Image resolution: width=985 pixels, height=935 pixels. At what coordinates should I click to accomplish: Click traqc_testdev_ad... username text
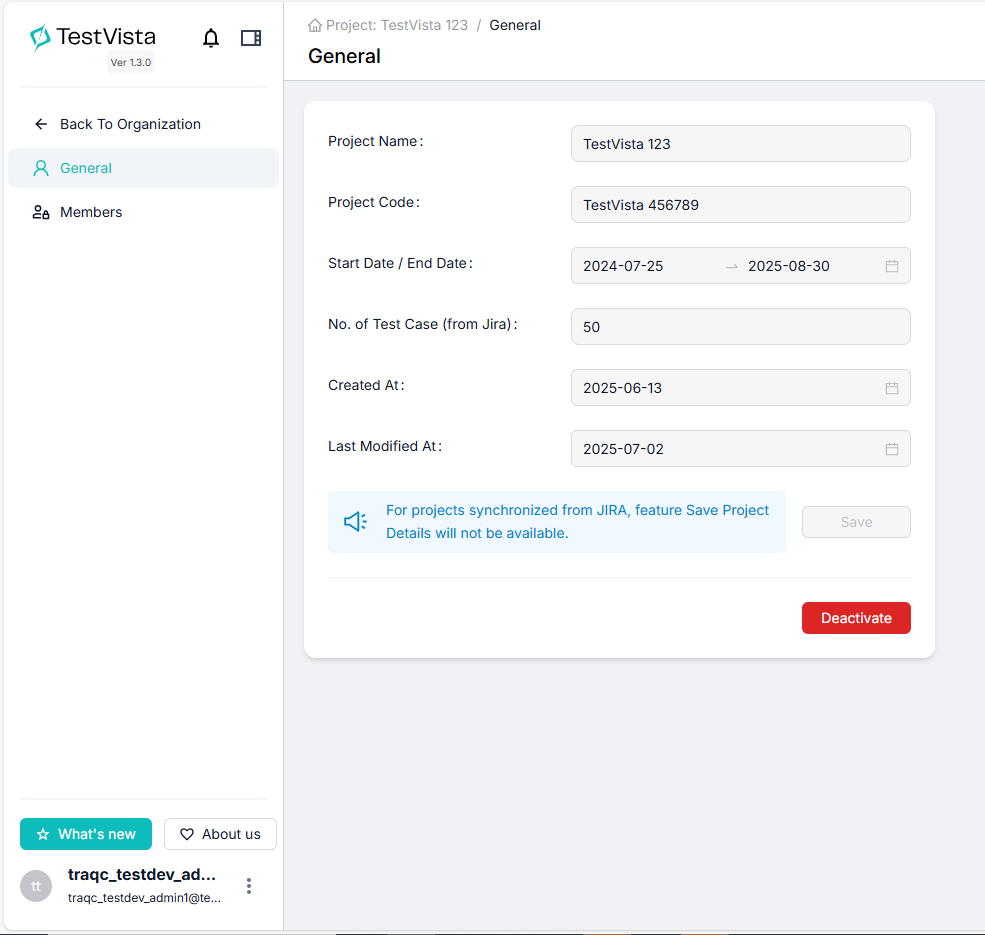click(141, 875)
